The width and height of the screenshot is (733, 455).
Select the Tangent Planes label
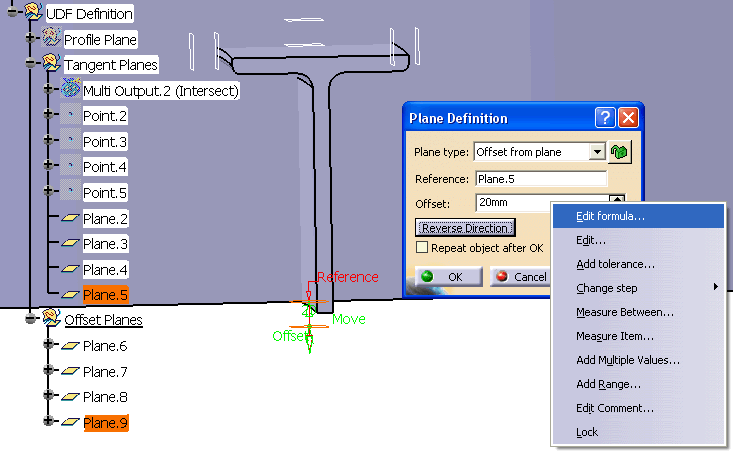tap(111, 65)
